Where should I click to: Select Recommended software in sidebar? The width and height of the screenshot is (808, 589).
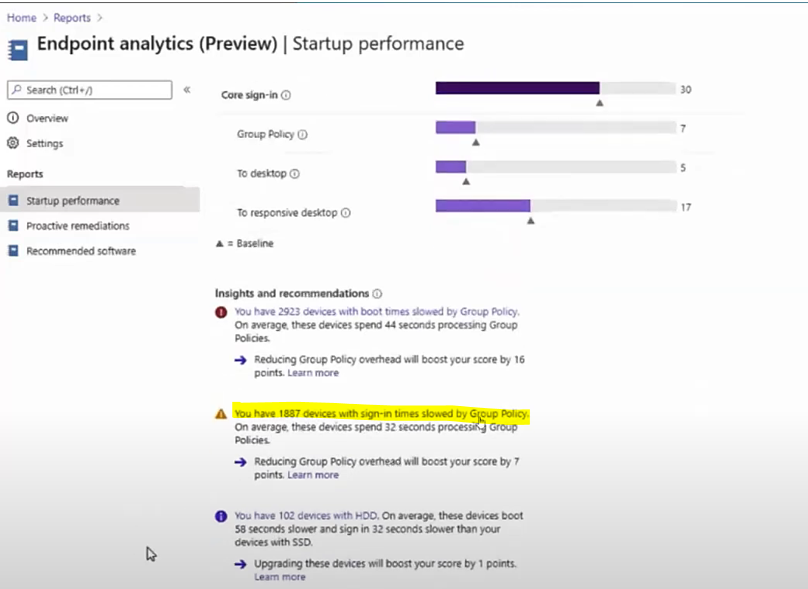[81, 251]
